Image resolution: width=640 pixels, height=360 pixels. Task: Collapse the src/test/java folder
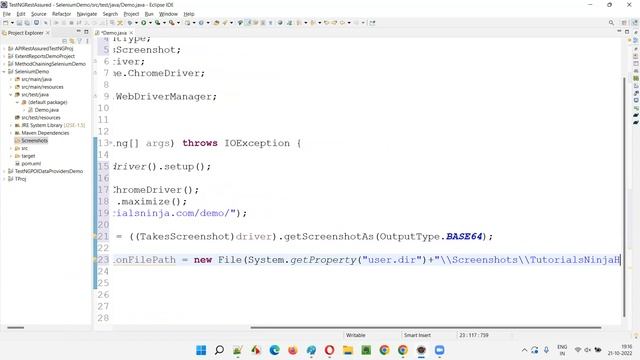coord(11,95)
